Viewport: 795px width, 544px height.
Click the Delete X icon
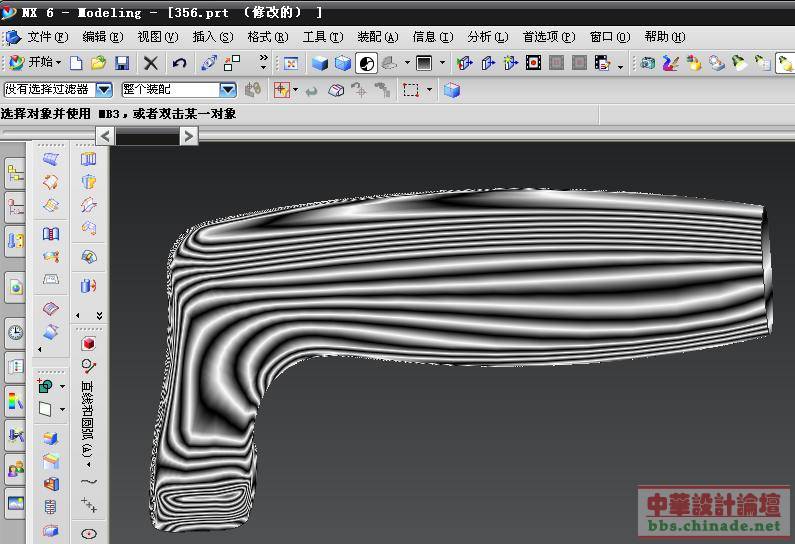tap(151, 63)
